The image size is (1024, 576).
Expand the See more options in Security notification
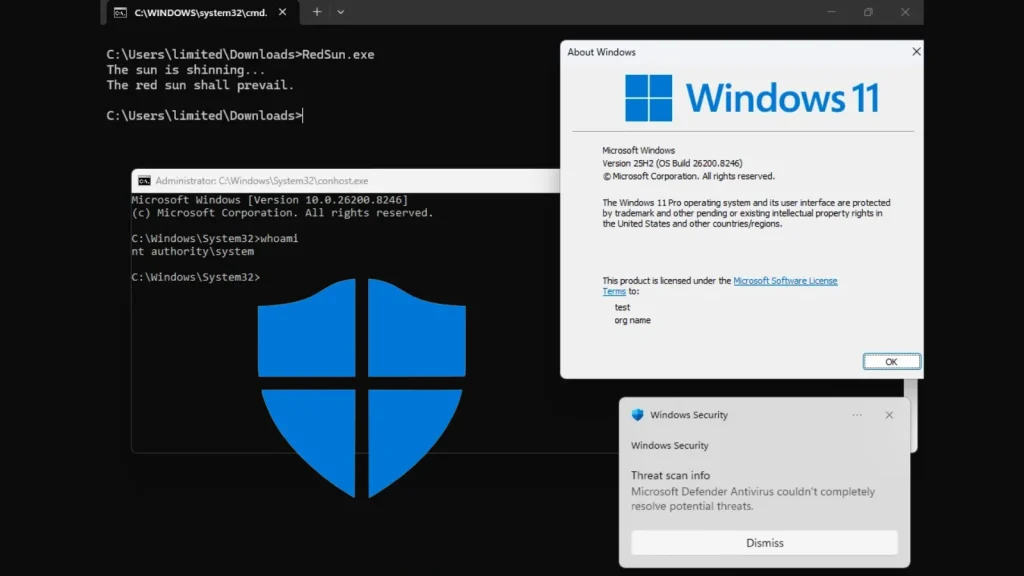(856, 414)
